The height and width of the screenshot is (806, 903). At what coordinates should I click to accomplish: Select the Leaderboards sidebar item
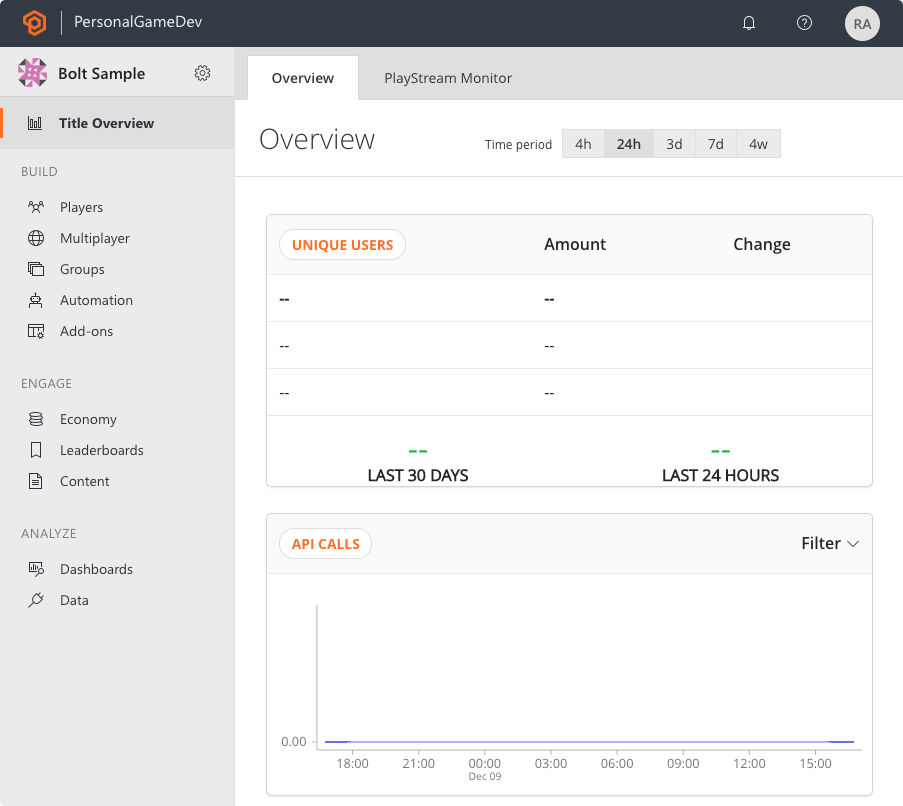pos(101,450)
